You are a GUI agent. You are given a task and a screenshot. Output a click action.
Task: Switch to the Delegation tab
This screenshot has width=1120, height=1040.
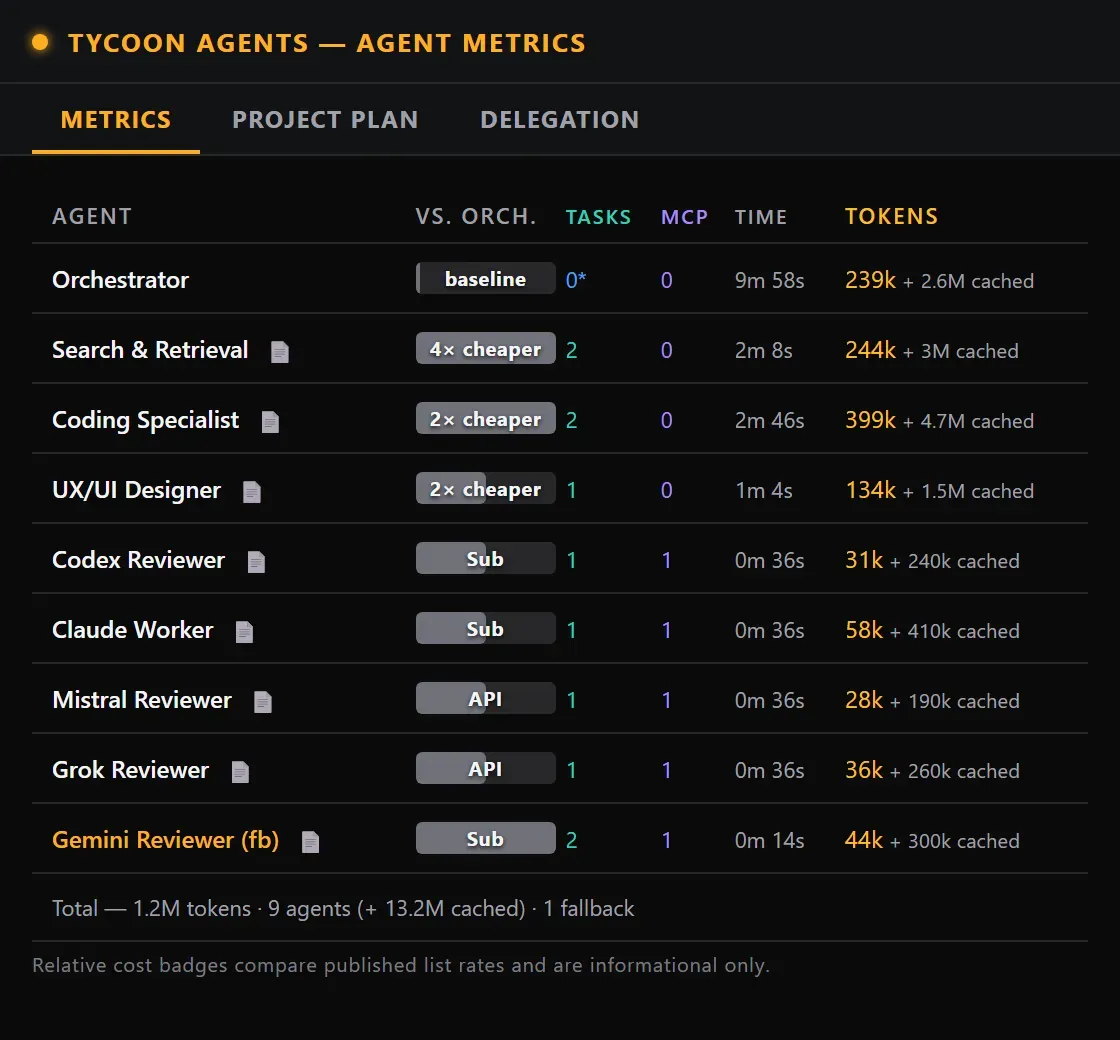click(559, 119)
